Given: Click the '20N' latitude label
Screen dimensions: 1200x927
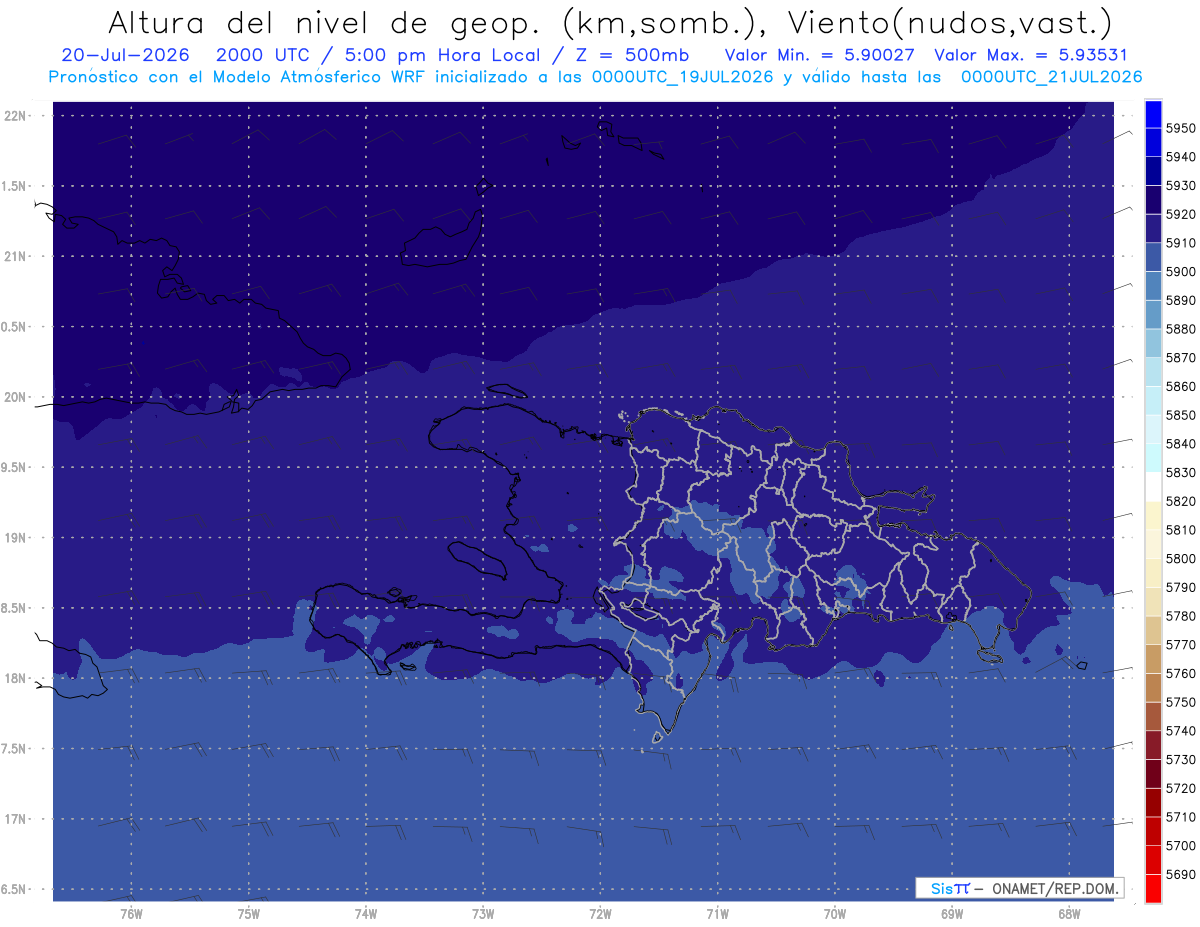Looking at the screenshot, I should click(17, 397).
